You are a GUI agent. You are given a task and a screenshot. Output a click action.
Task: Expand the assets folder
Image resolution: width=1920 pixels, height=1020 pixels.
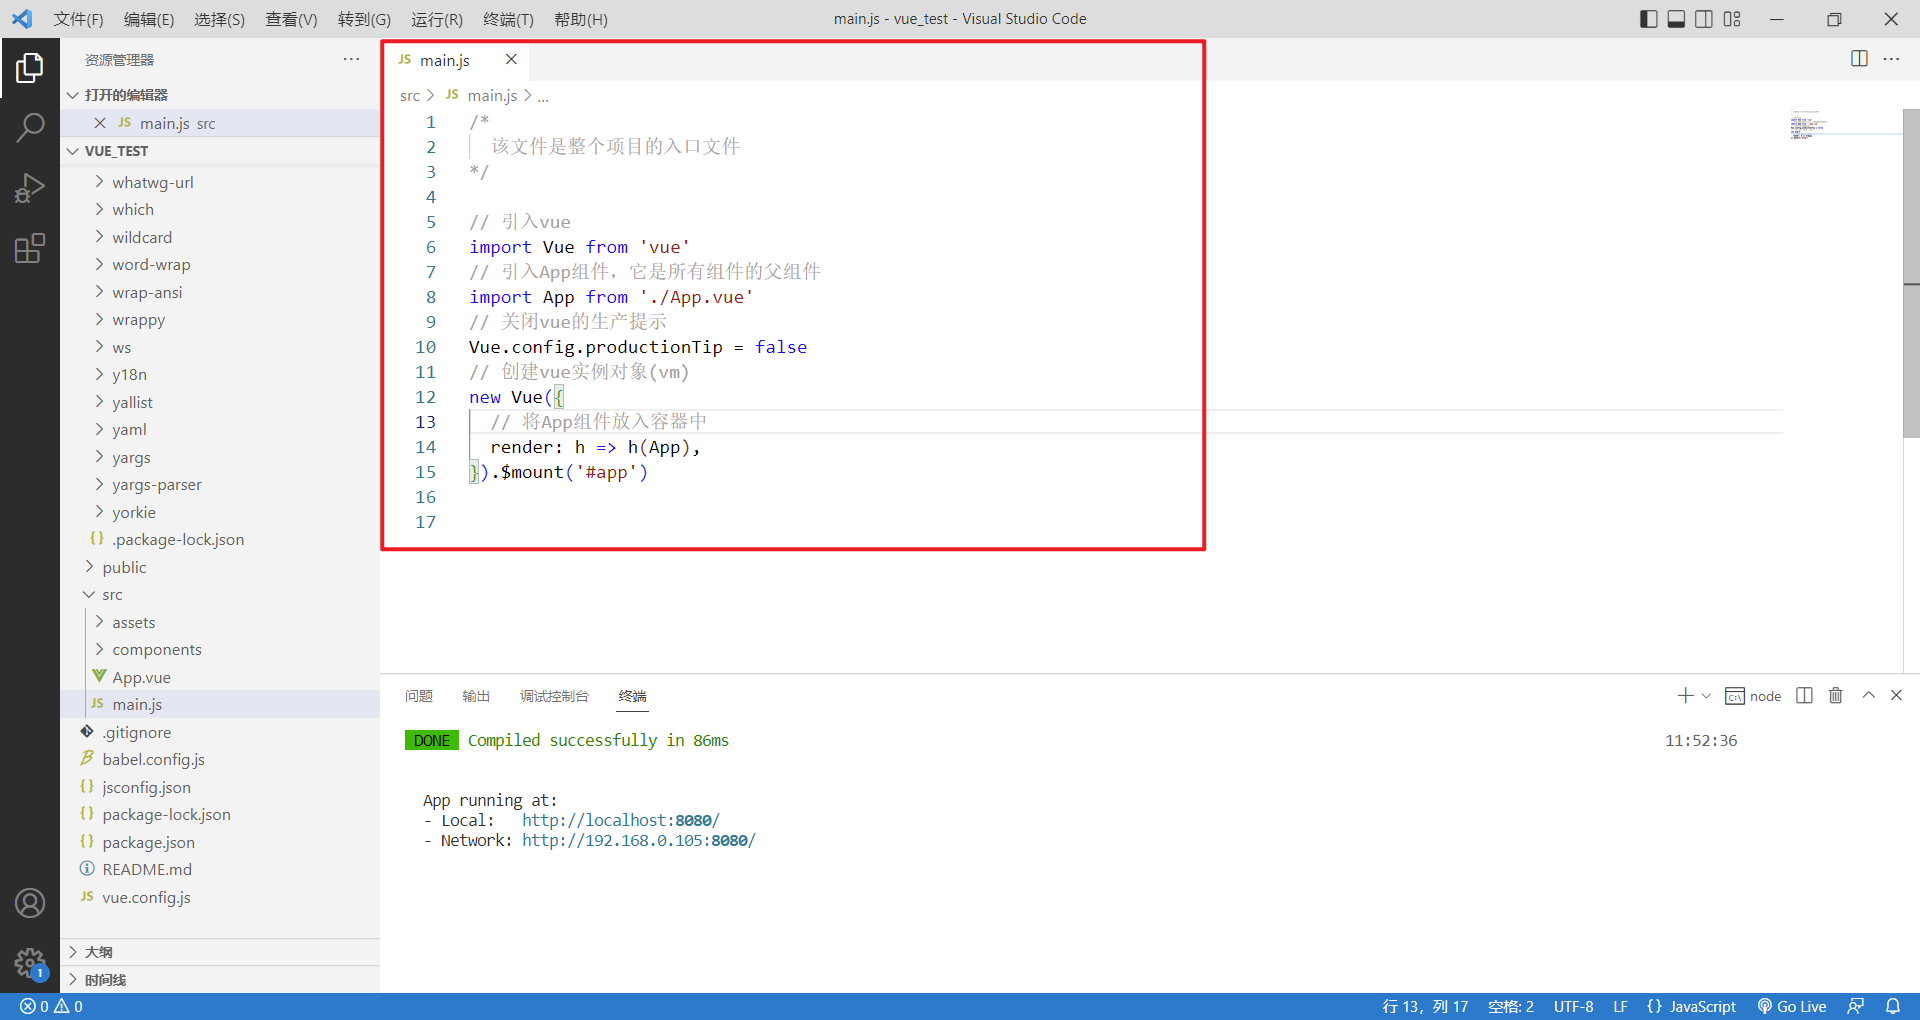tap(220, 622)
